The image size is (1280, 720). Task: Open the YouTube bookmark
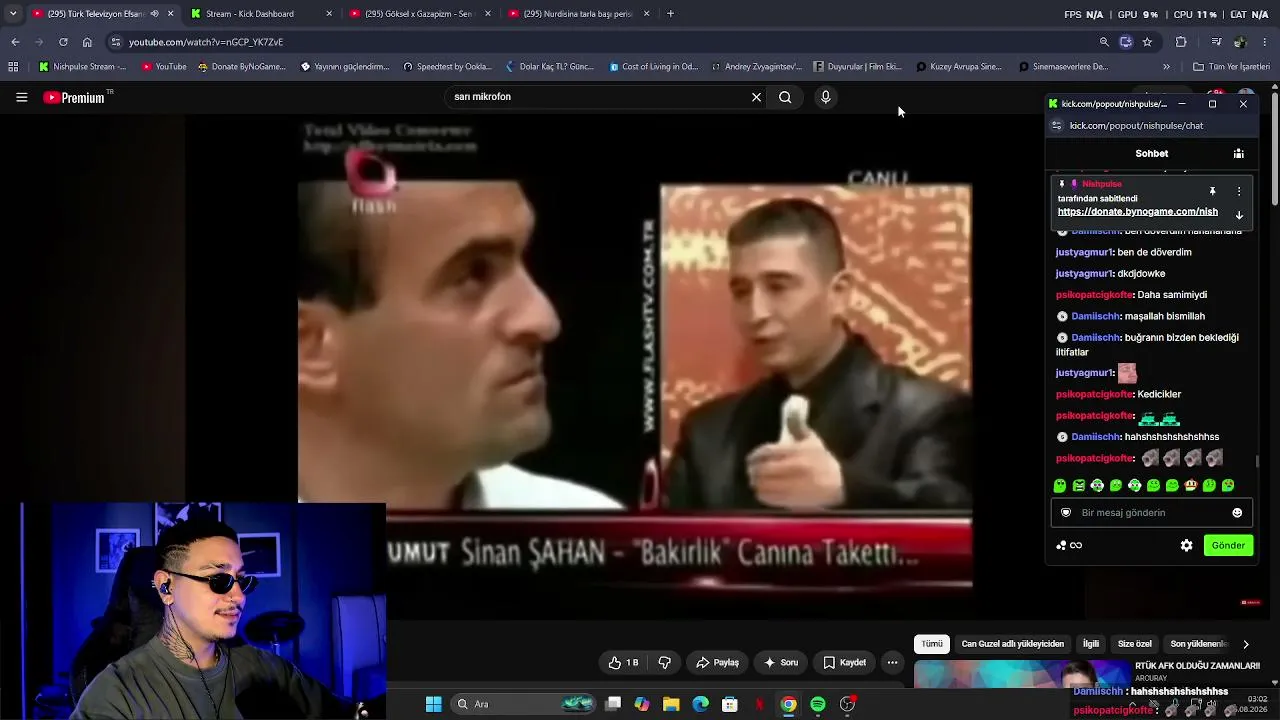[164, 67]
